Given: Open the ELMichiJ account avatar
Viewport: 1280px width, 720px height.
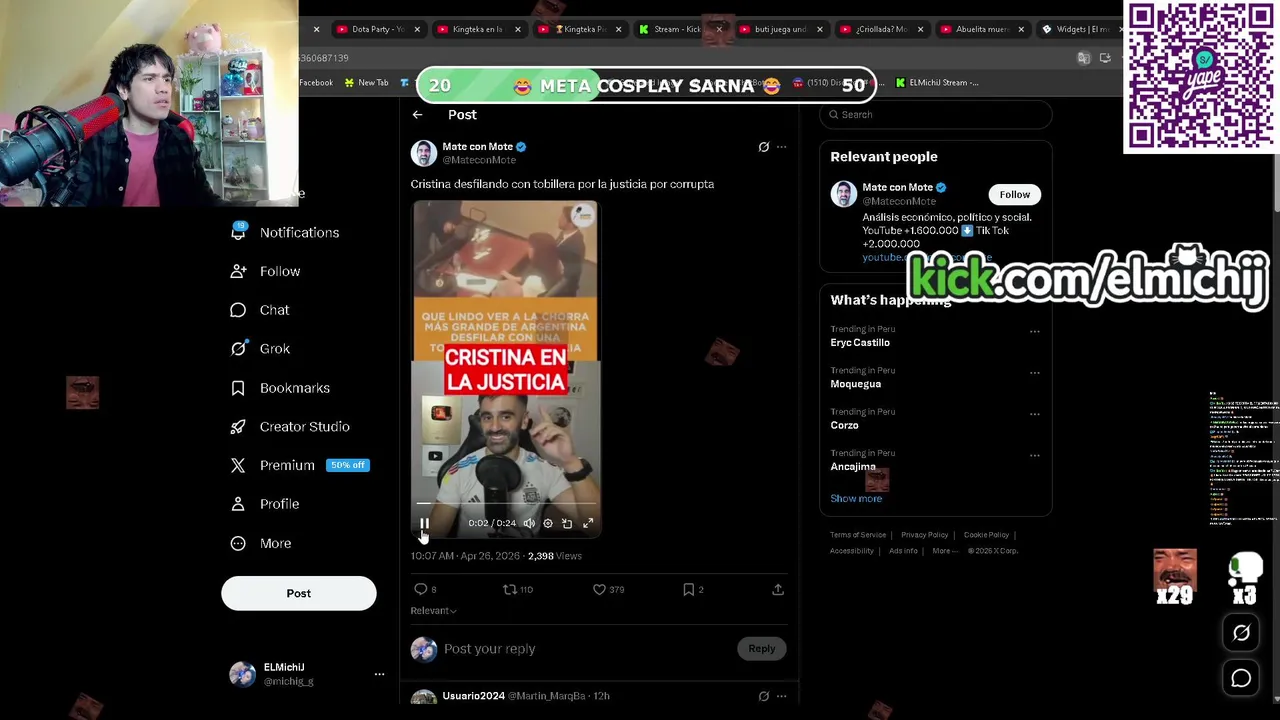Looking at the screenshot, I should coord(242,674).
